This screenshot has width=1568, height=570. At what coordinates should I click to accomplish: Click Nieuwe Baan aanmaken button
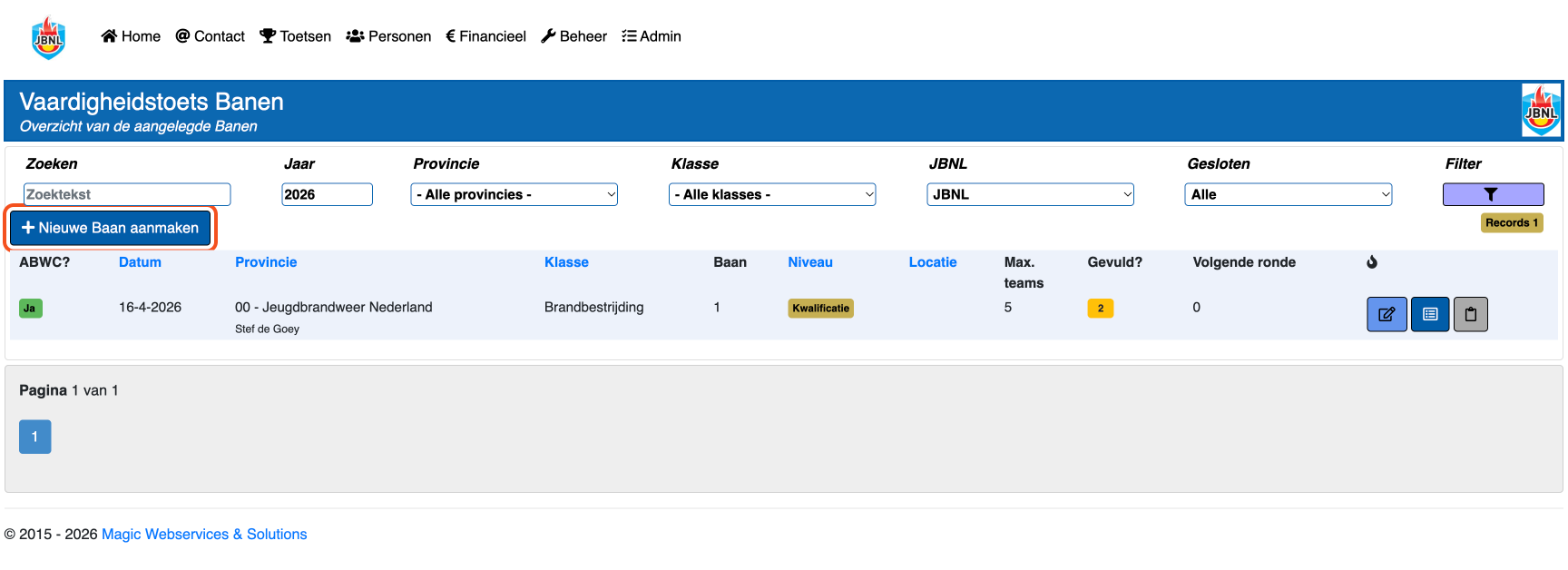111,228
